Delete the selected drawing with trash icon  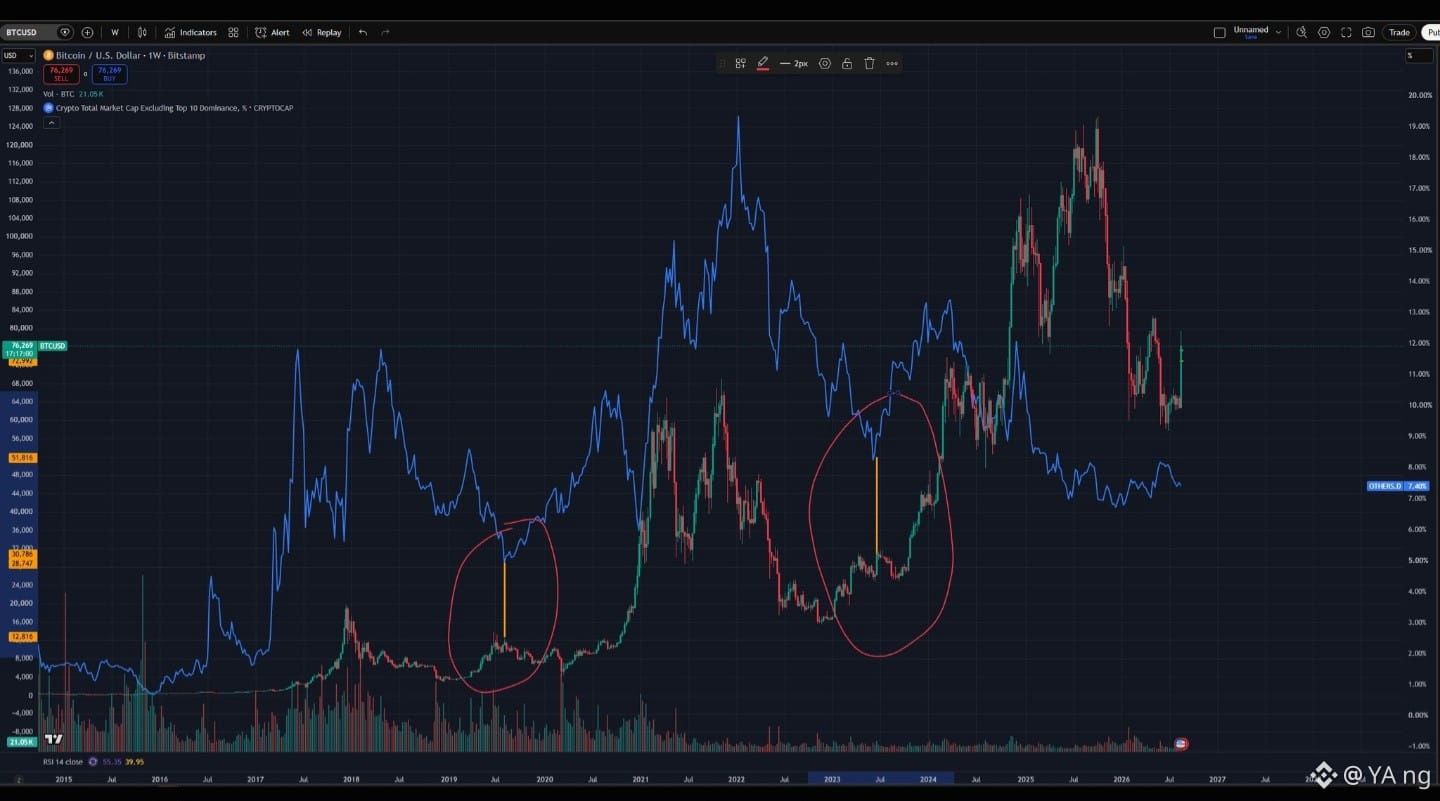click(x=869, y=63)
